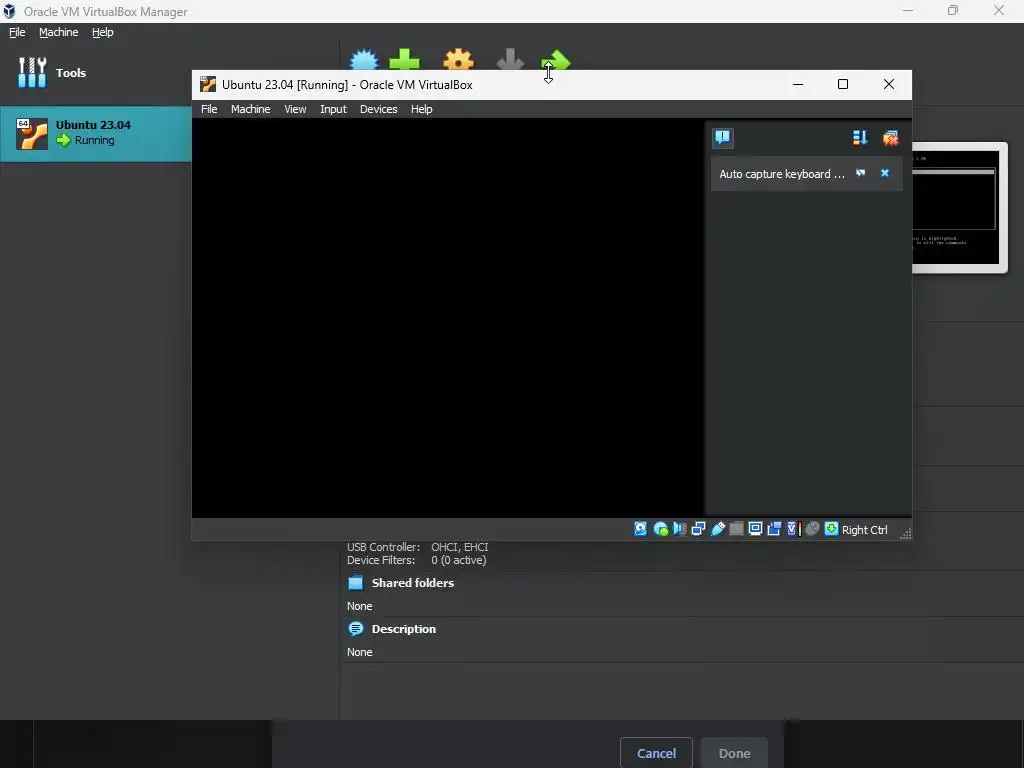Open the Input menu in VM window

pos(333,109)
